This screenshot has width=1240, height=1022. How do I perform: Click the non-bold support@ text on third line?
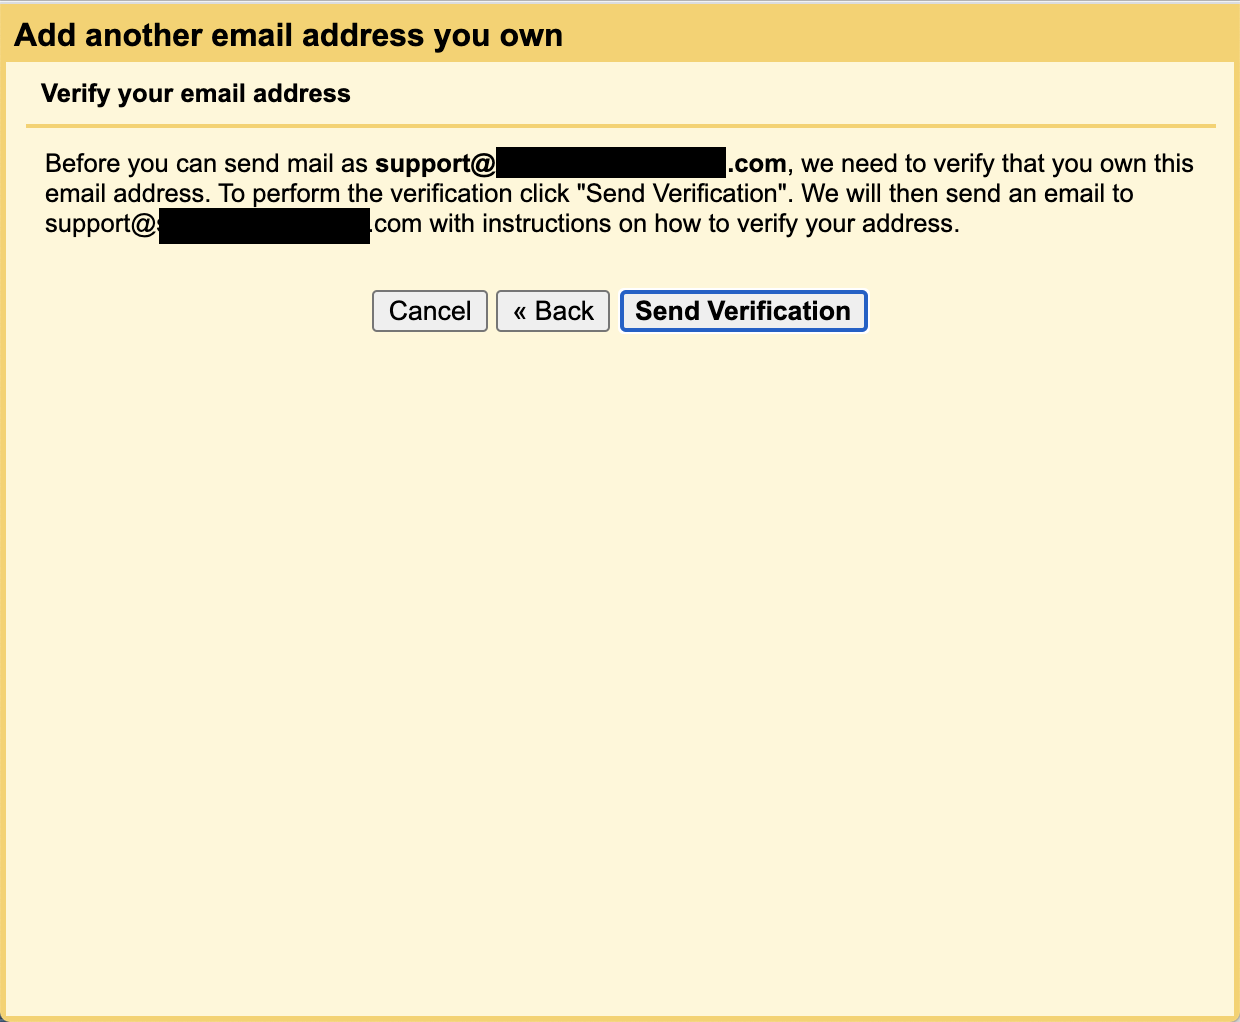click(x=102, y=224)
